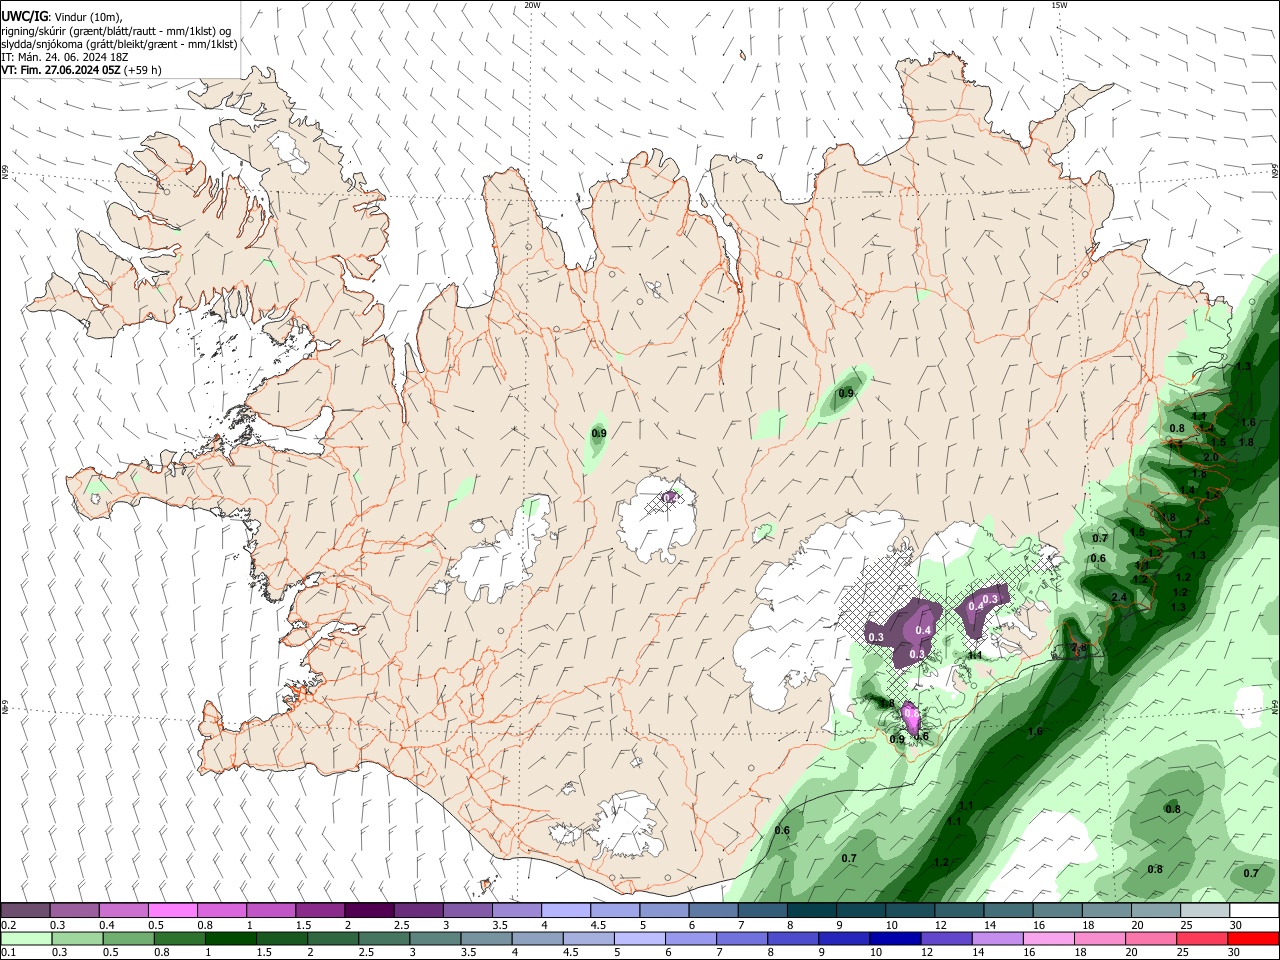Screen dimensions: 1280x960
Task: Click the '2.4' precipitation value on the map
Action: point(1119,598)
